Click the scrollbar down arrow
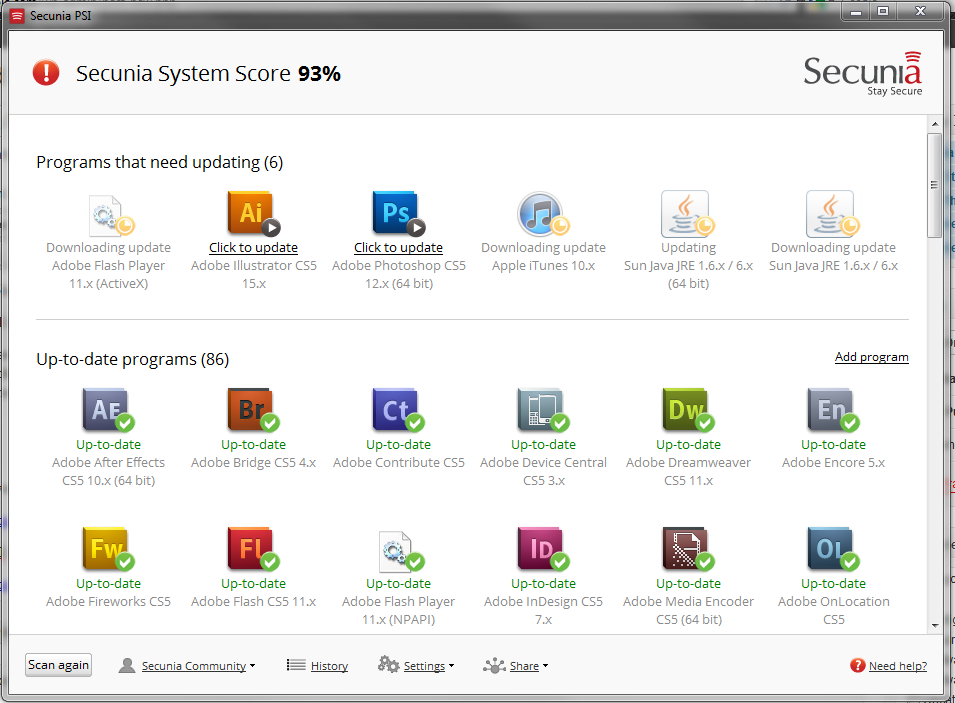The image size is (955, 703). pyautogui.click(x=935, y=626)
